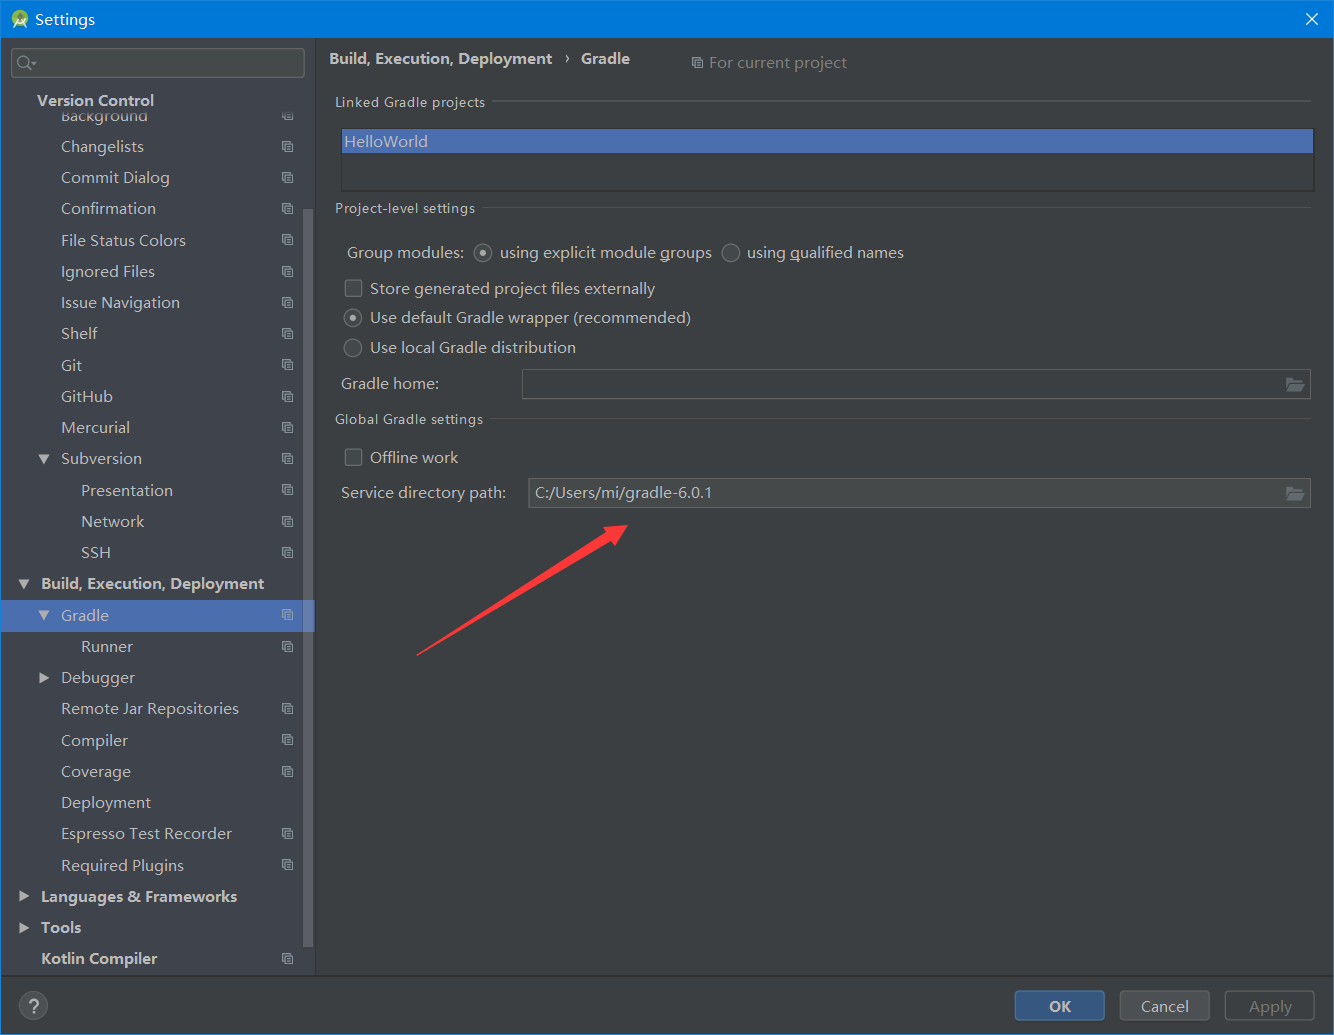Click project-level icon next to Ignored Files
Screen dimensions: 1334x1035
click(x=287, y=272)
